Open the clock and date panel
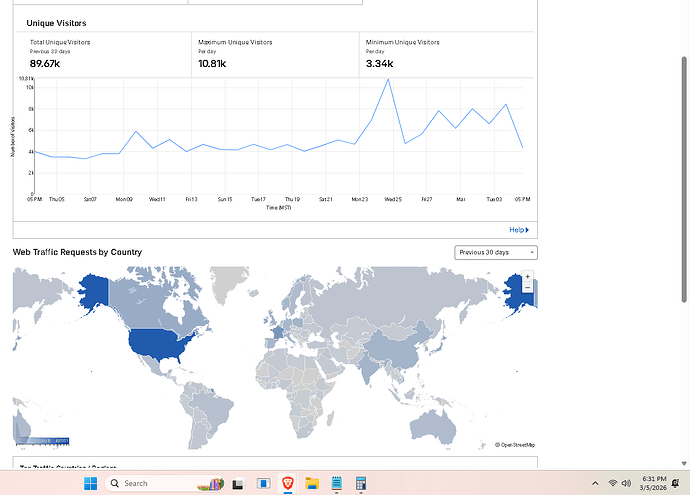The image size is (690, 495). (x=656, y=483)
